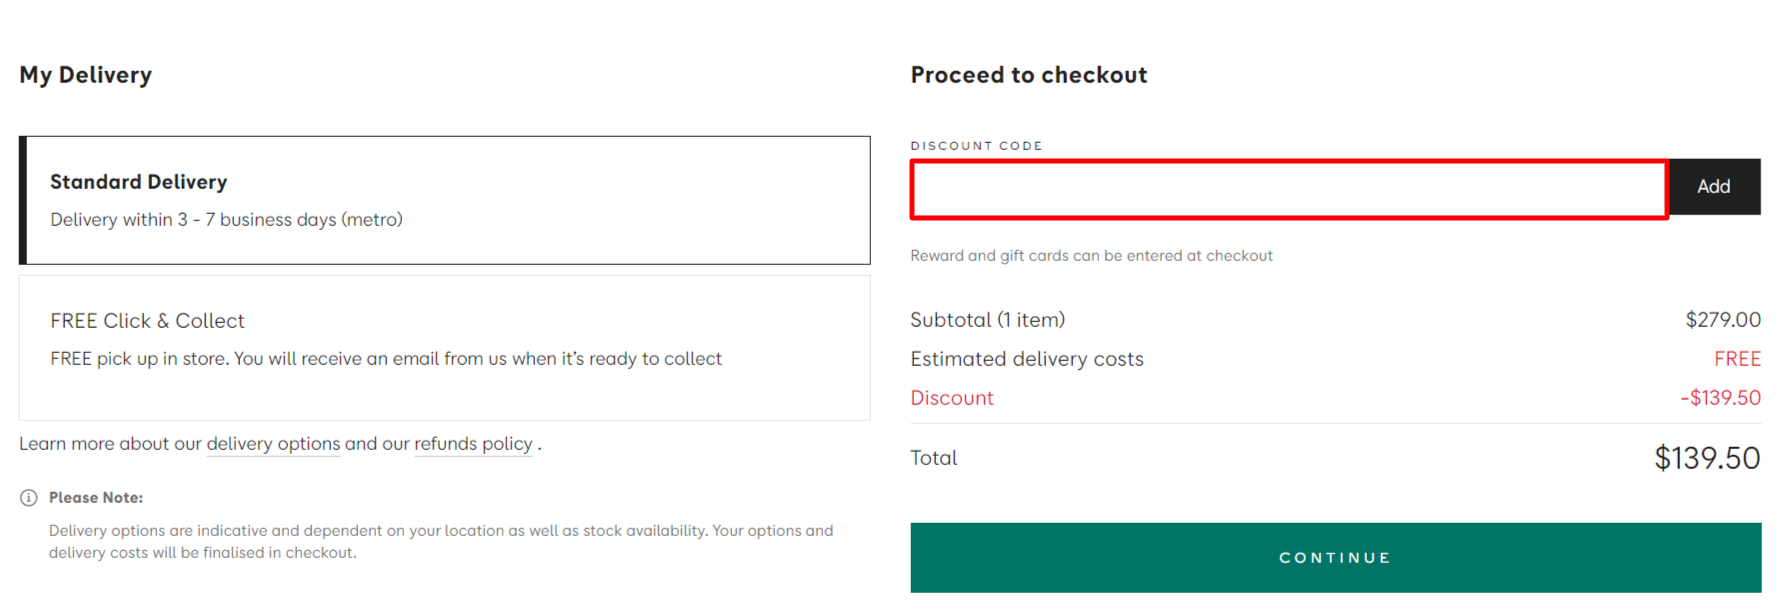
Task: Click the Proceed to checkout heading
Action: coord(1028,75)
